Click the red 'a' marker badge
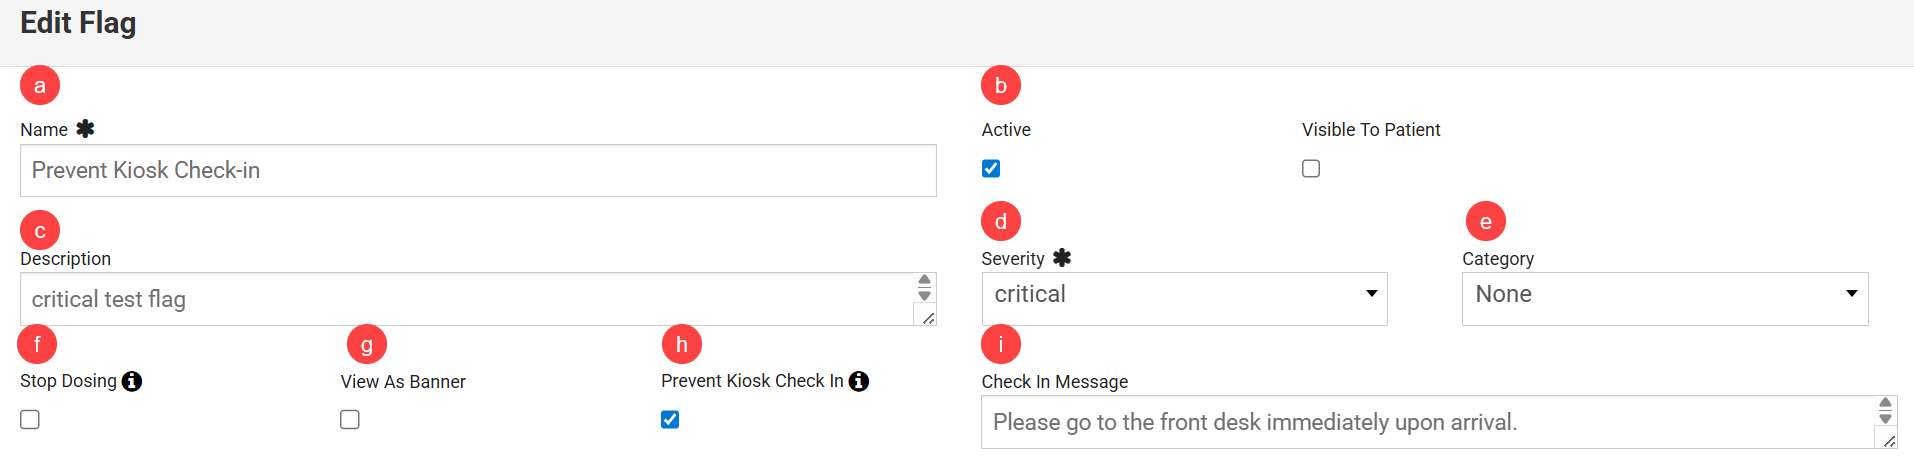The width and height of the screenshot is (1914, 460). tap(40, 86)
